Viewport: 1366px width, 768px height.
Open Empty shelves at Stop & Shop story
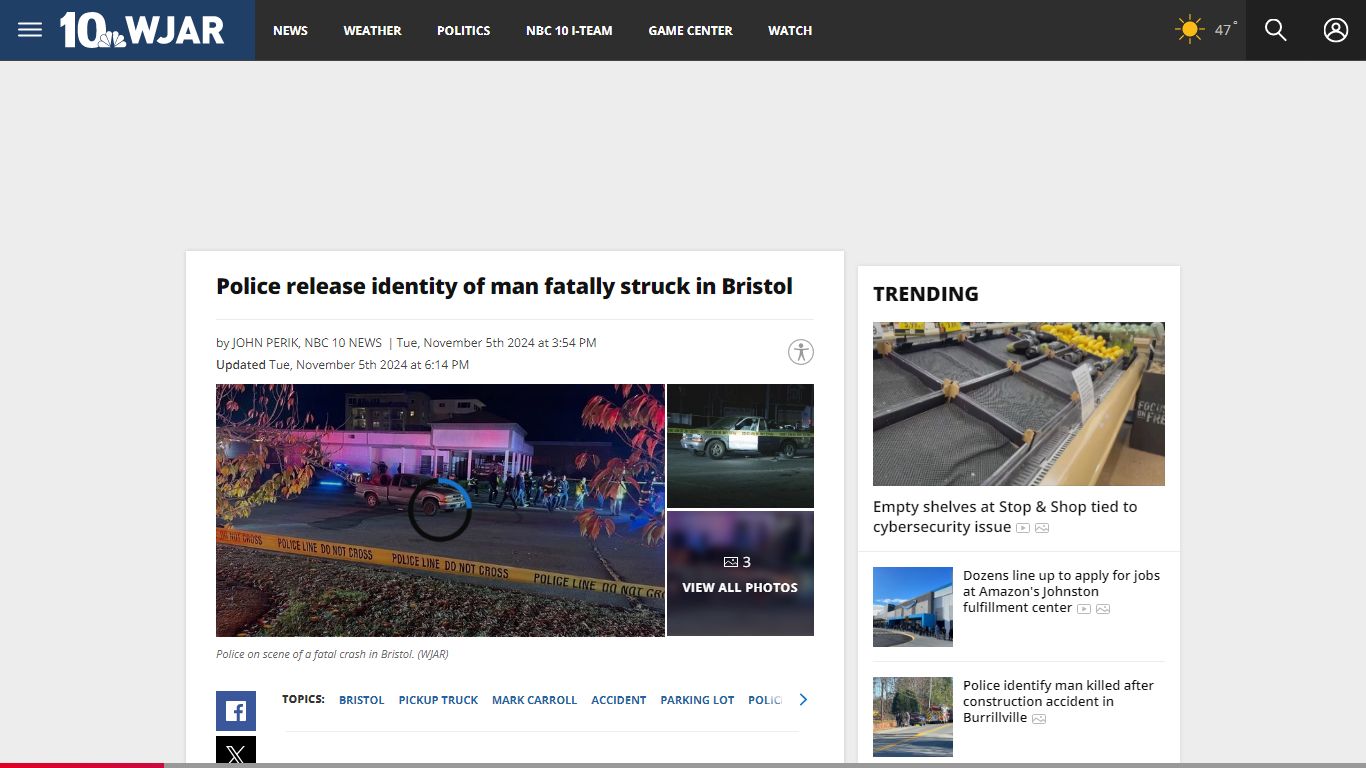[x=1005, y=517]
